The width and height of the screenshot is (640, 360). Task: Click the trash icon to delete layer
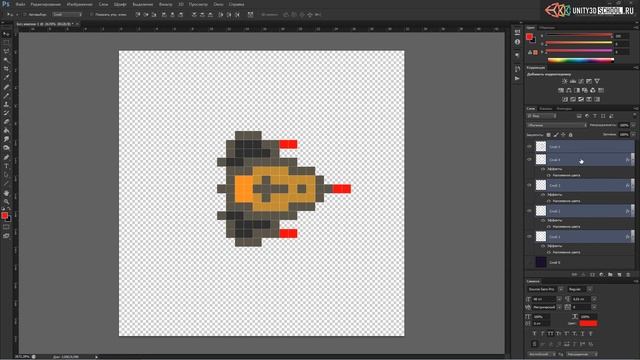pos(628,275)
